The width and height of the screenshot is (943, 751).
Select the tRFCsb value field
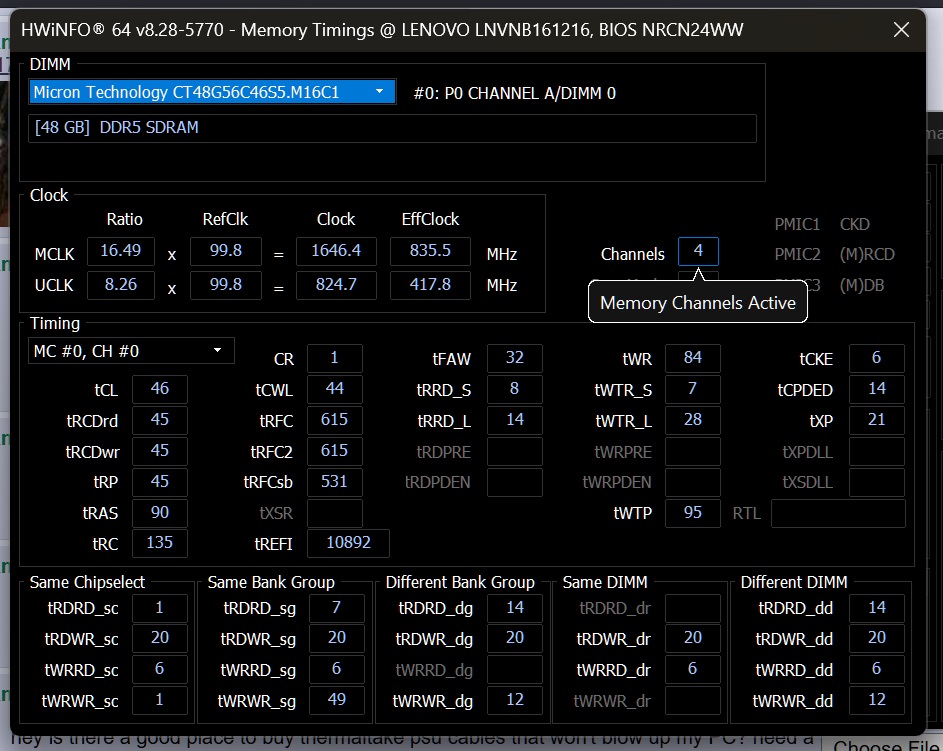[x=334, y=482]
